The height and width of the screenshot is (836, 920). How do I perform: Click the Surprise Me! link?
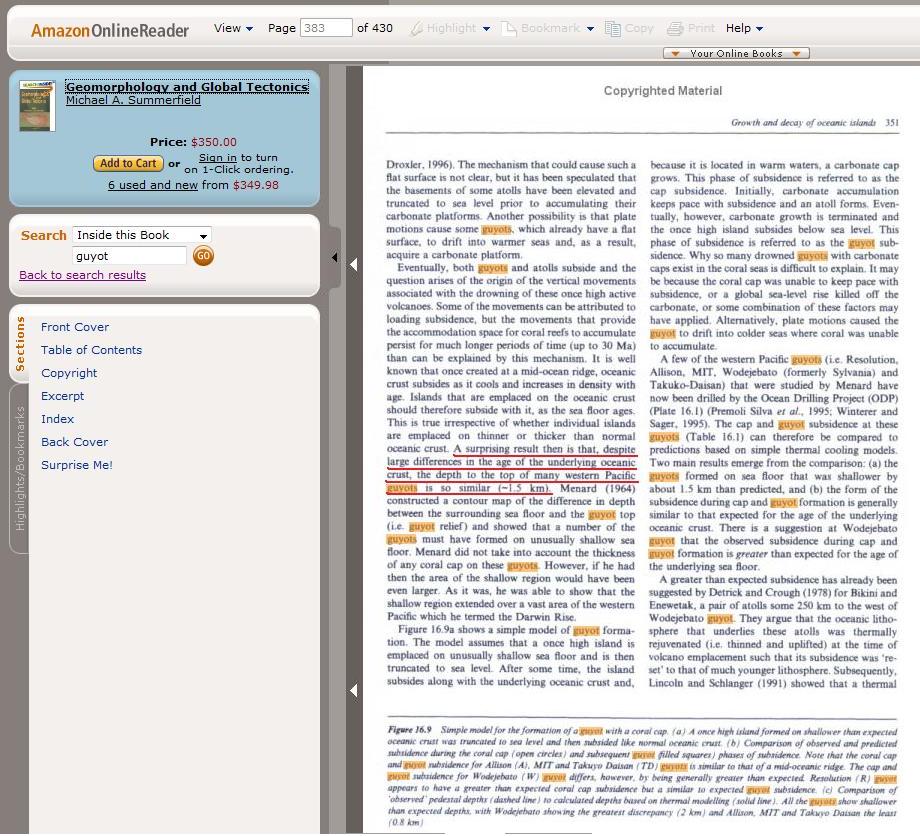click(x=77, y=465)
